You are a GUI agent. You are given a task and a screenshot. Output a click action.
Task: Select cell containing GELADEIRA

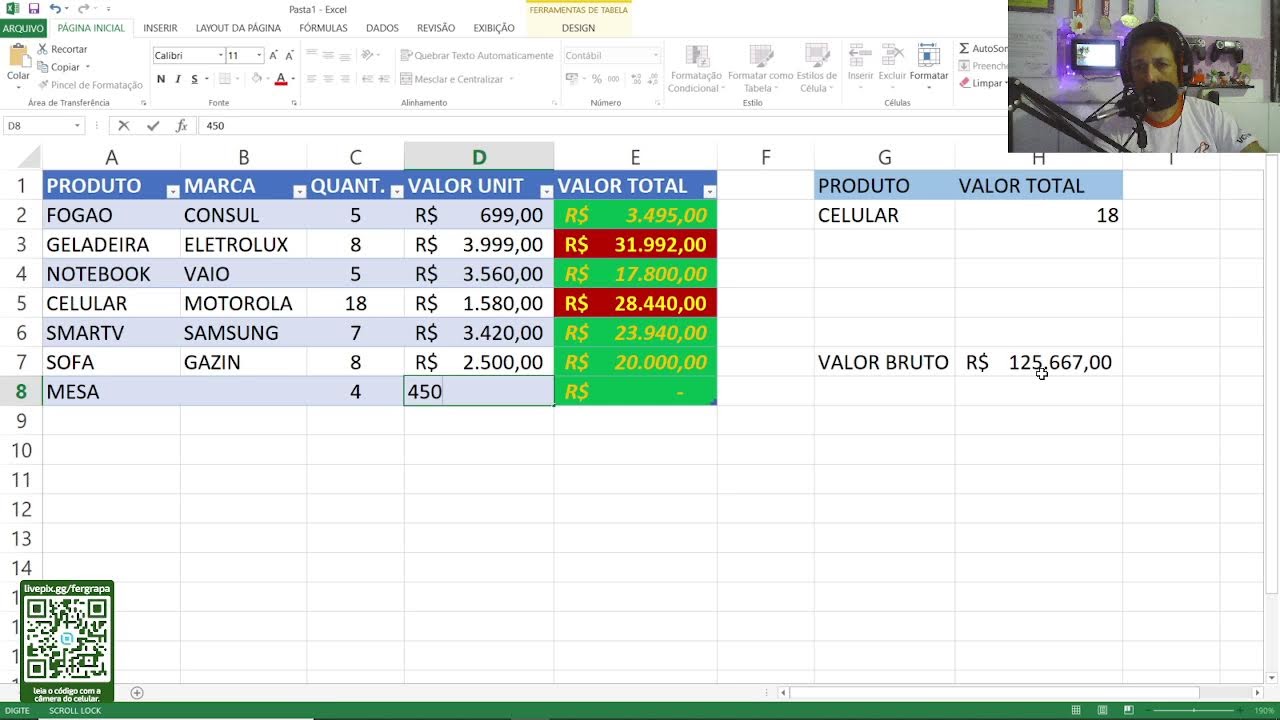(x=111, y=245)
